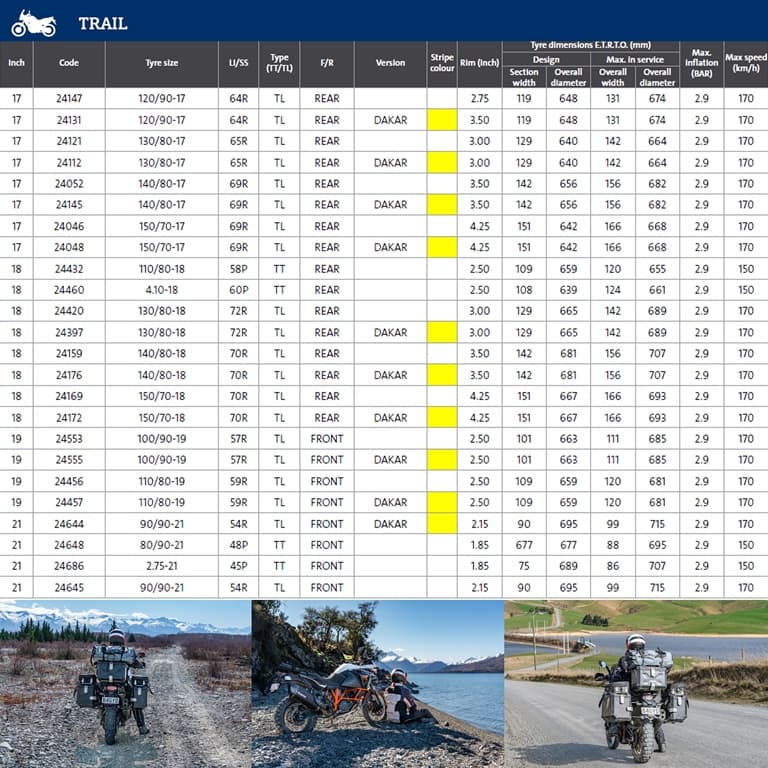This screenshot has width=768, height=768.
Task: Click the 45P load index cell
Action: [239, 566]
